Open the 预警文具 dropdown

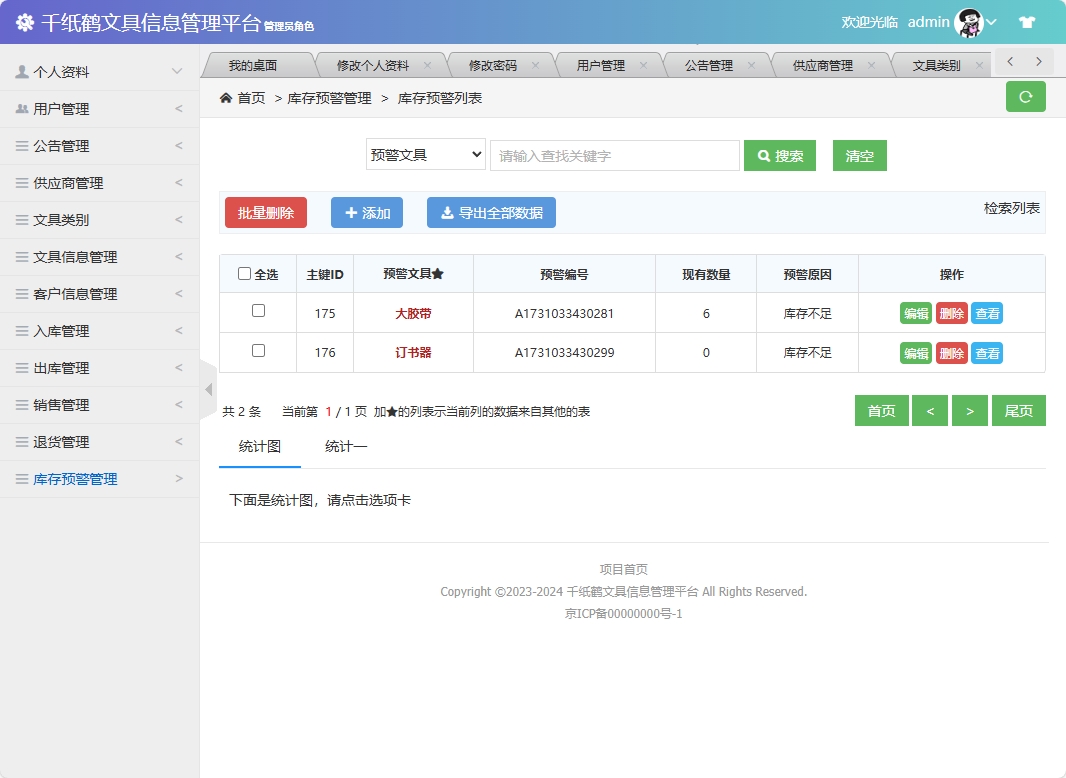coord(425,155)
